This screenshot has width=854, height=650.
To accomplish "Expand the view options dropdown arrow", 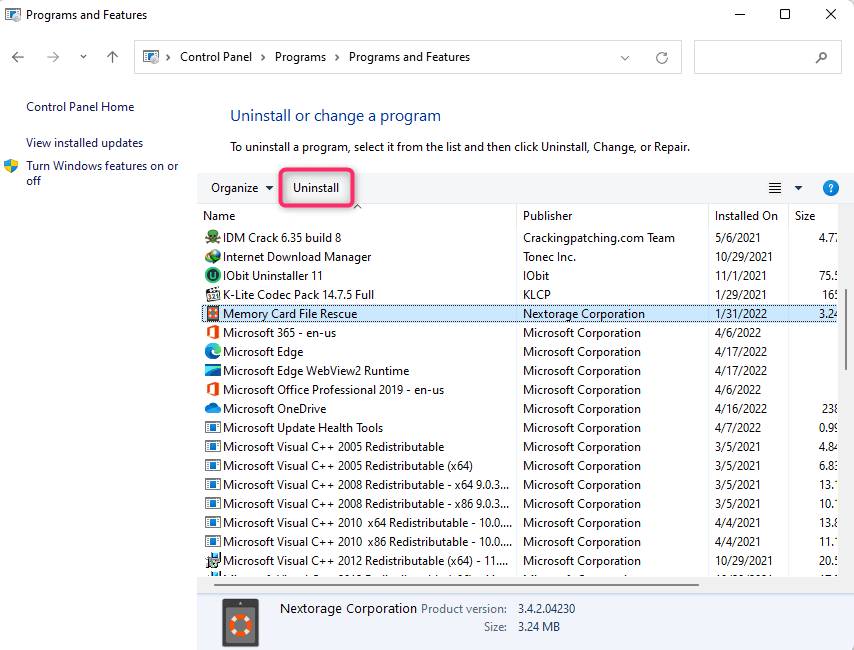I will click(798, 188).
